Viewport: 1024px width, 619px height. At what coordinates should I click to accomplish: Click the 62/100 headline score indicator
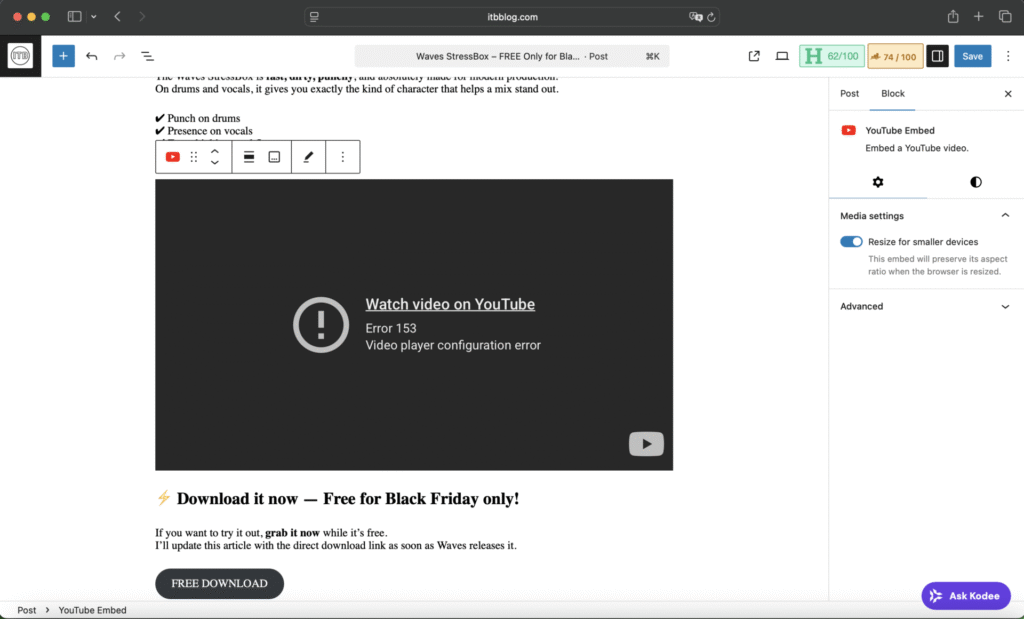pyautogui.click(x=831, y=55)
